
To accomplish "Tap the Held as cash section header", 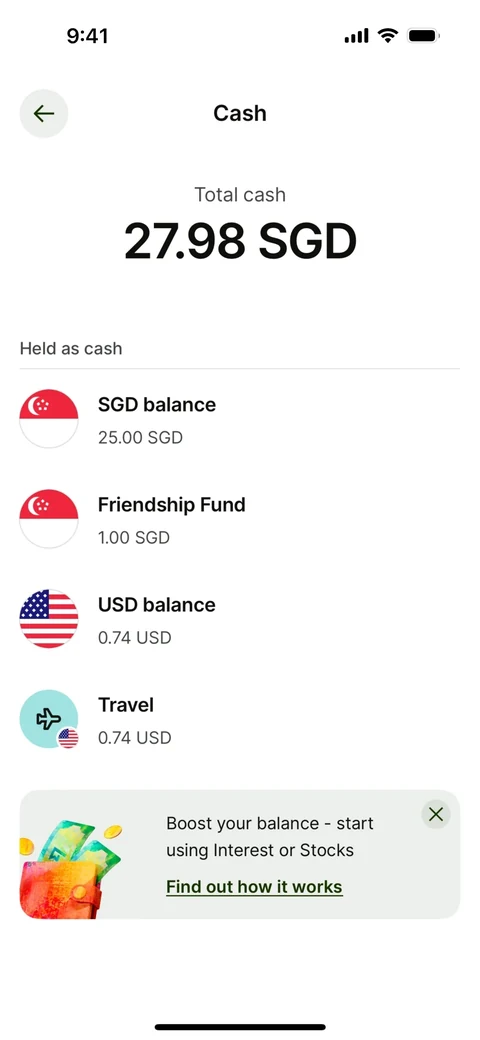I will tap(71, 348).
